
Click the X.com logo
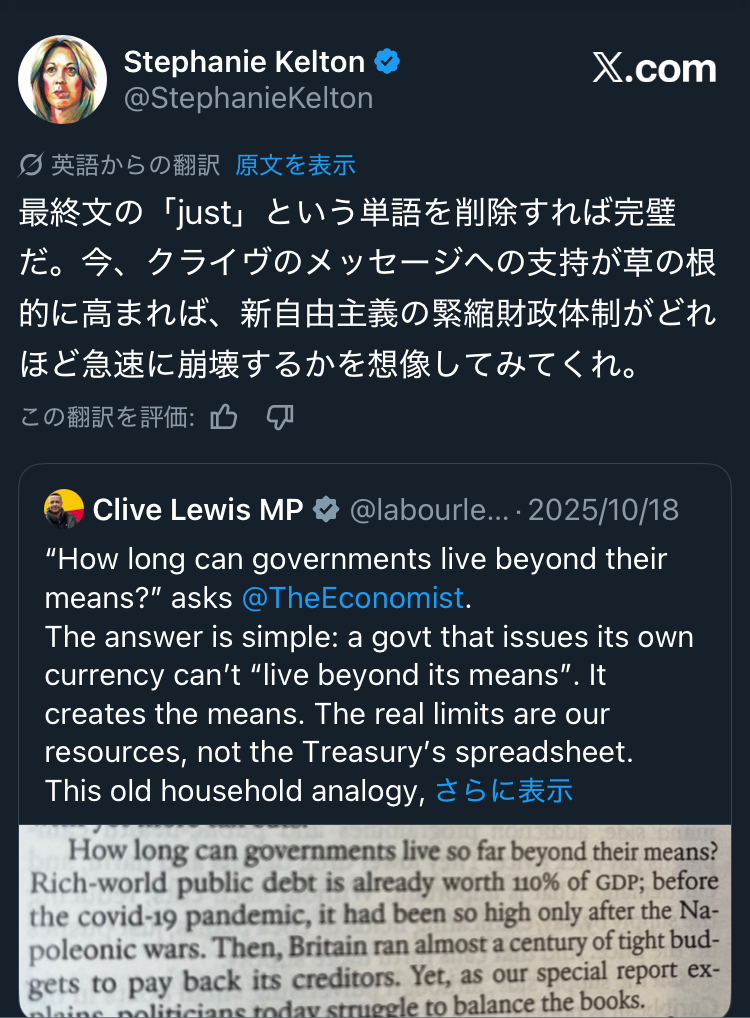pyautogui.click(x=654, y=69)
